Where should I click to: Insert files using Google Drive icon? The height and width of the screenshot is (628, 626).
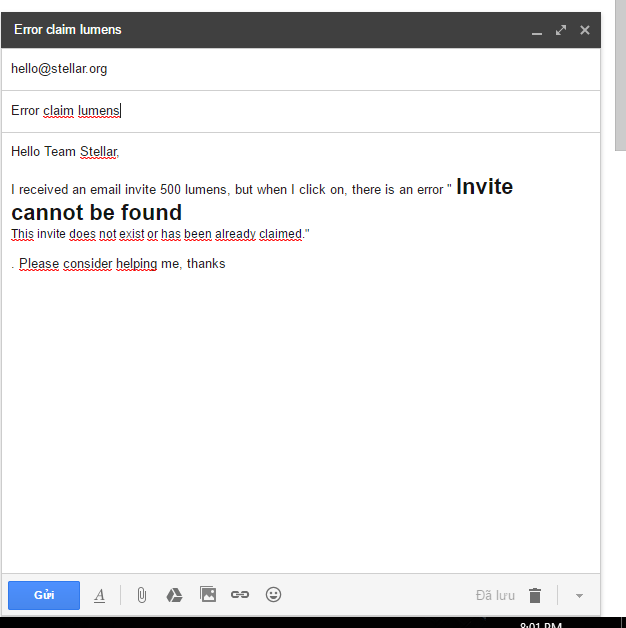click(174, 595)
